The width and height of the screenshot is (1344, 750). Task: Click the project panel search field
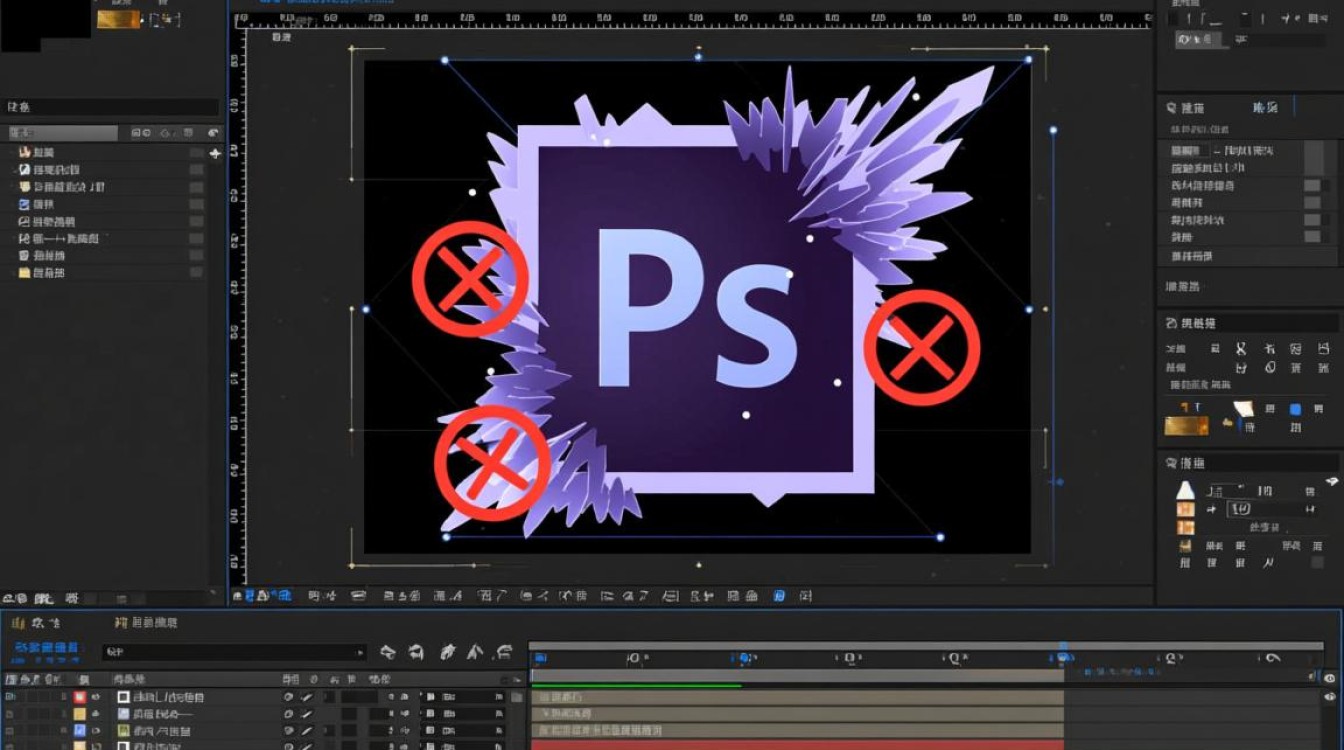(112, 107)
